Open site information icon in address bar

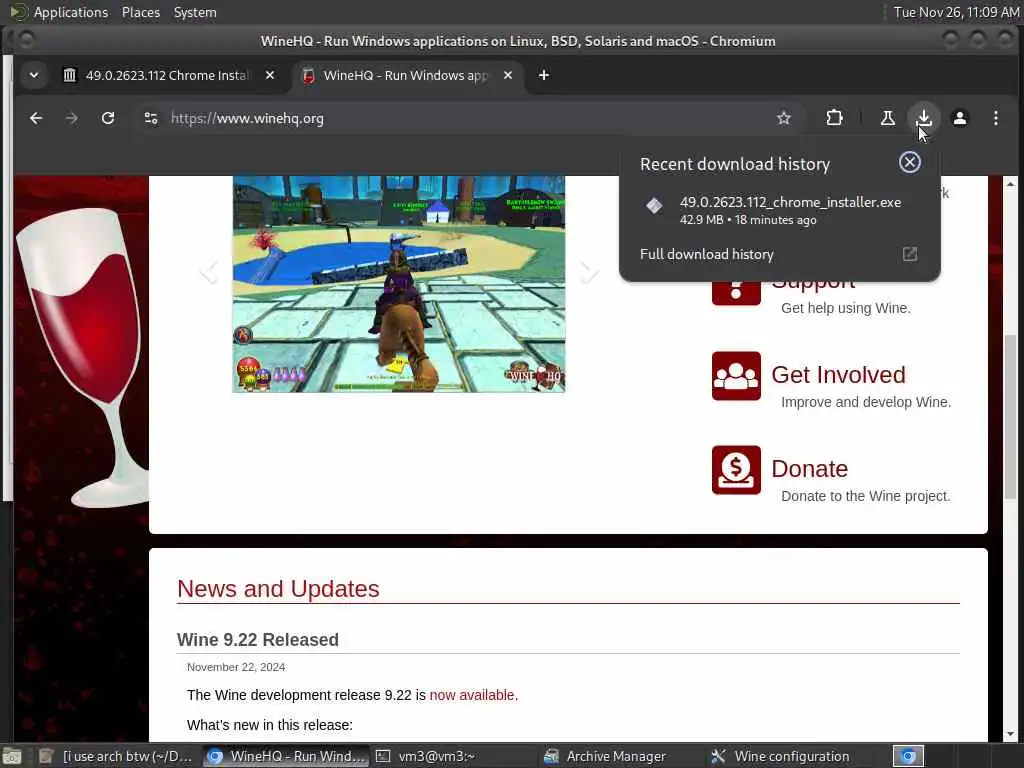pos(151,118)
